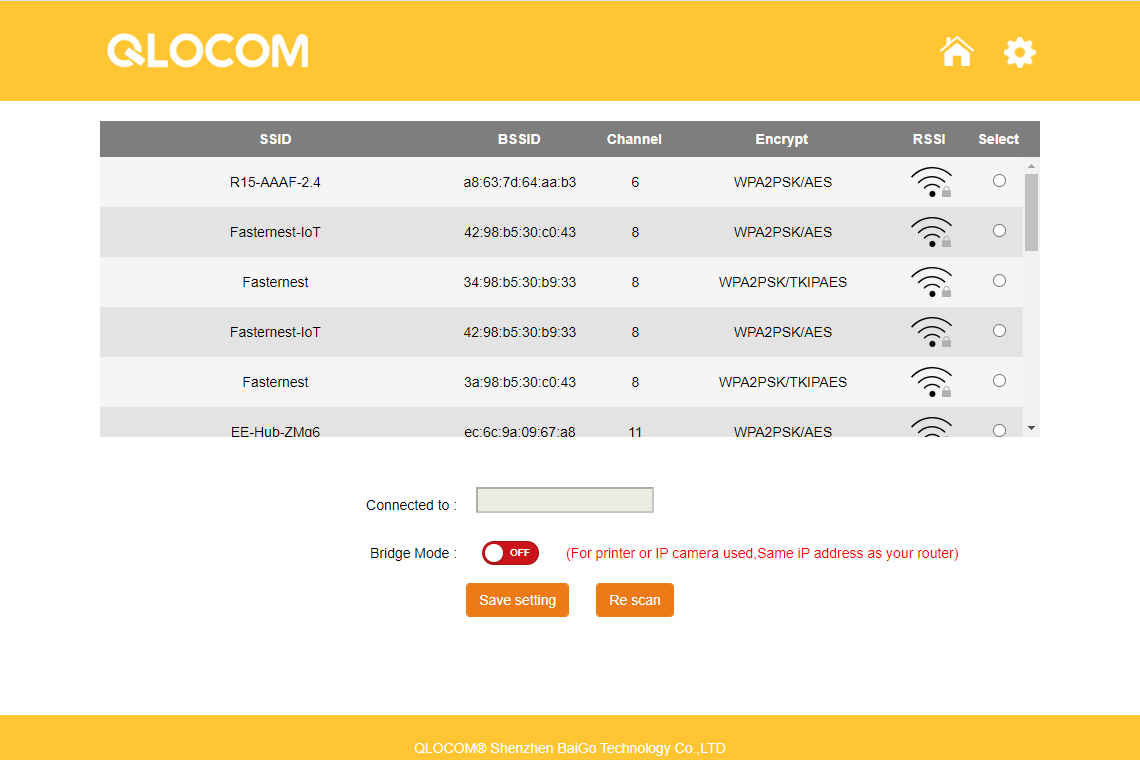Select the EE-Hub-ZMq6 network radio button
The image size is (1140, 760).
999,430
